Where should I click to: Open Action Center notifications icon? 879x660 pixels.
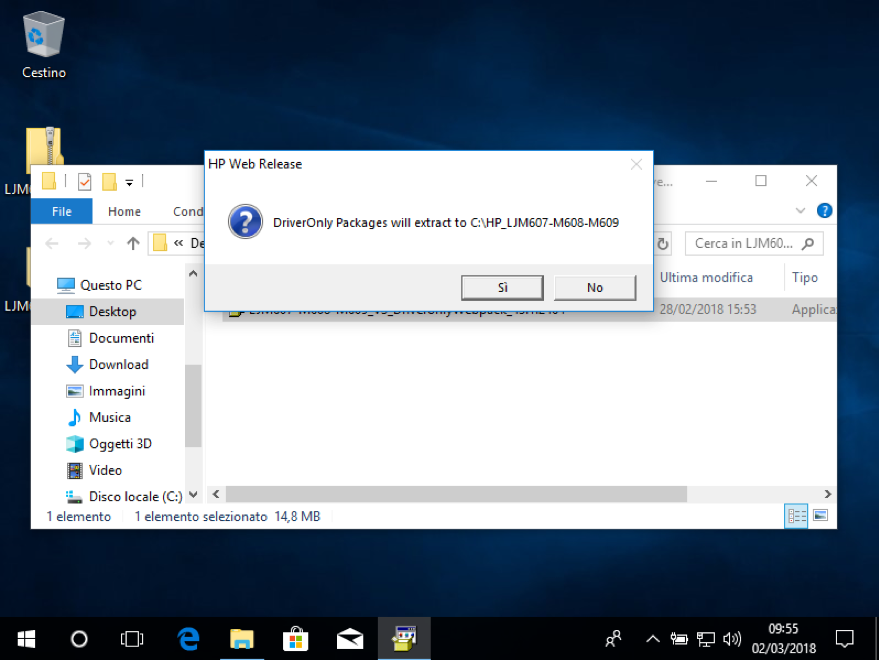pyautogui.click(x=844, y=639)
